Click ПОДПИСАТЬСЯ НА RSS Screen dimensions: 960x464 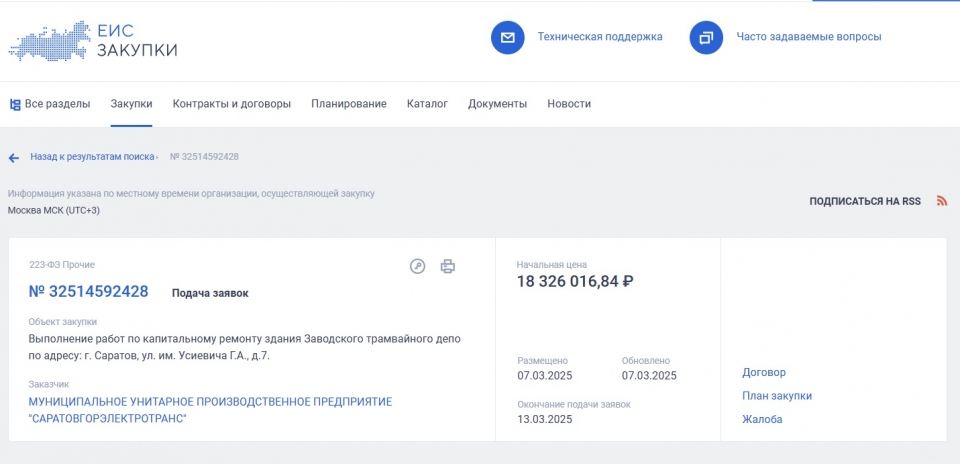coord(865,201)
